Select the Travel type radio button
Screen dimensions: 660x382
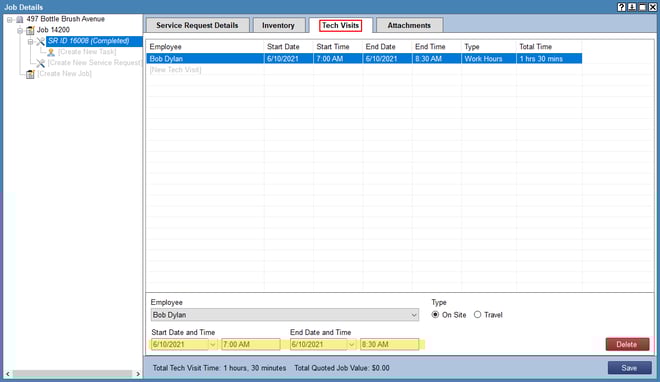(477, 315)
